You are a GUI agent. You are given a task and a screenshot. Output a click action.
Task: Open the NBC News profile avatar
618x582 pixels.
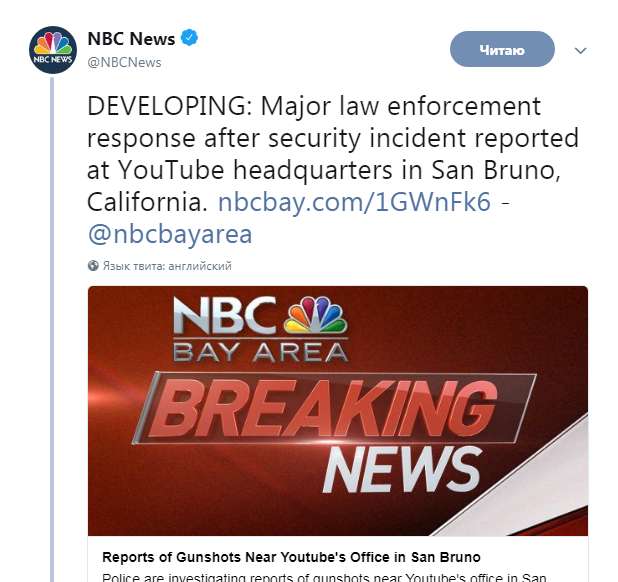point(52,50)
